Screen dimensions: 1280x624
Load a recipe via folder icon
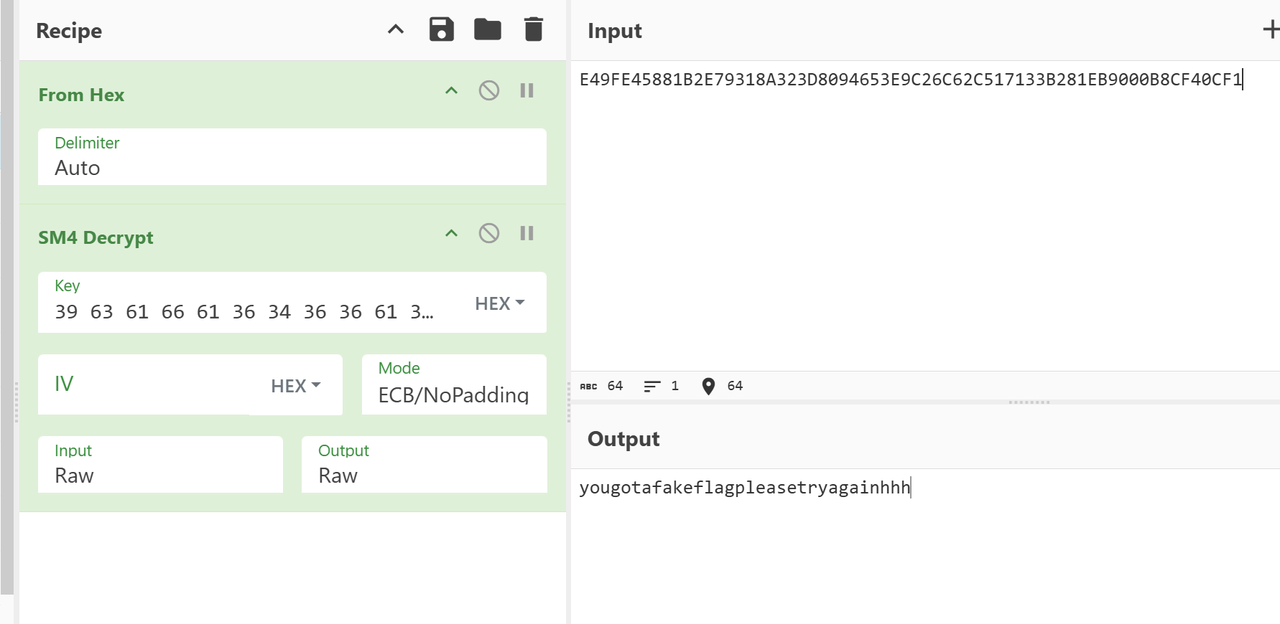(487, 30)
